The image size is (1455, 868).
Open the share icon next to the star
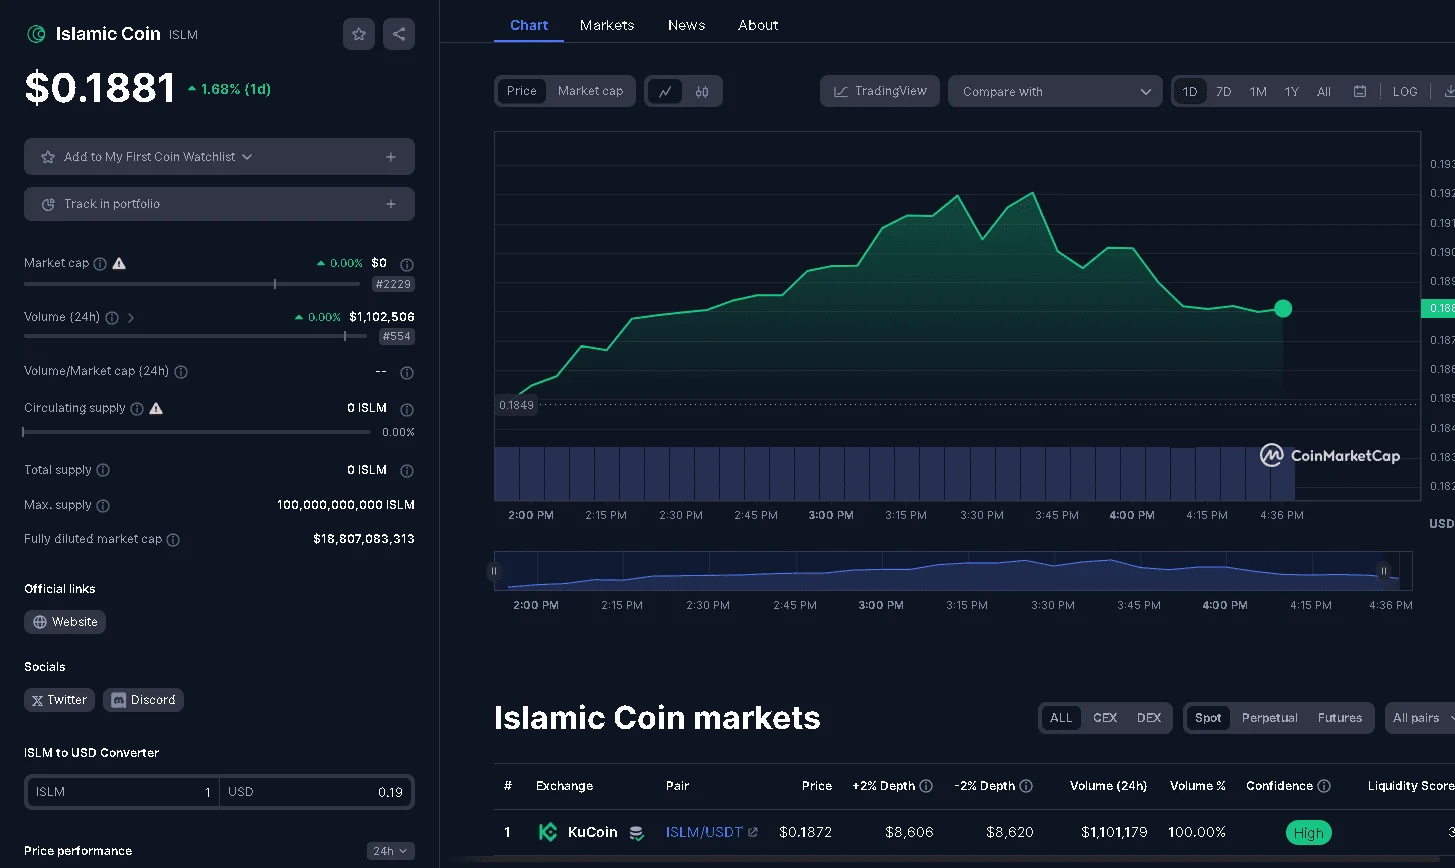[x=399, y=34]
